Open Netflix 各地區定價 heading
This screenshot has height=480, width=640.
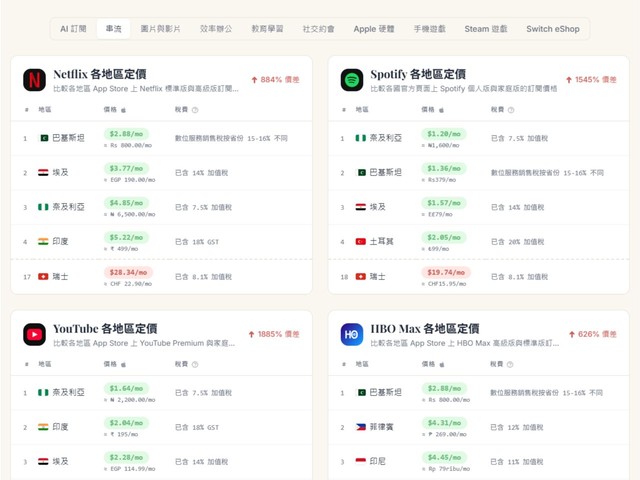pos(100,74)
